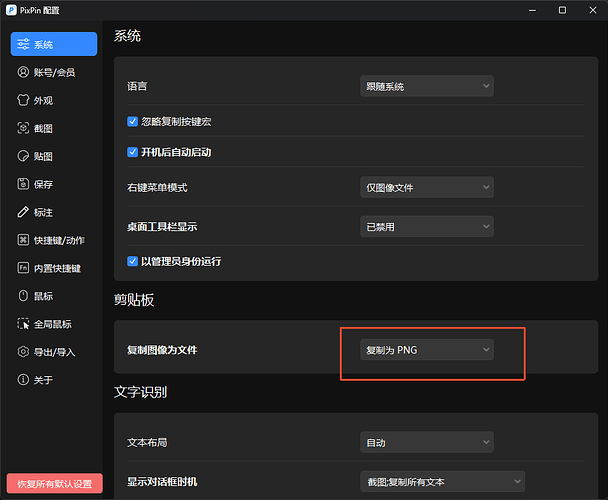
Task: Click the 保存 disk icon
Action: tap(23, 184)
